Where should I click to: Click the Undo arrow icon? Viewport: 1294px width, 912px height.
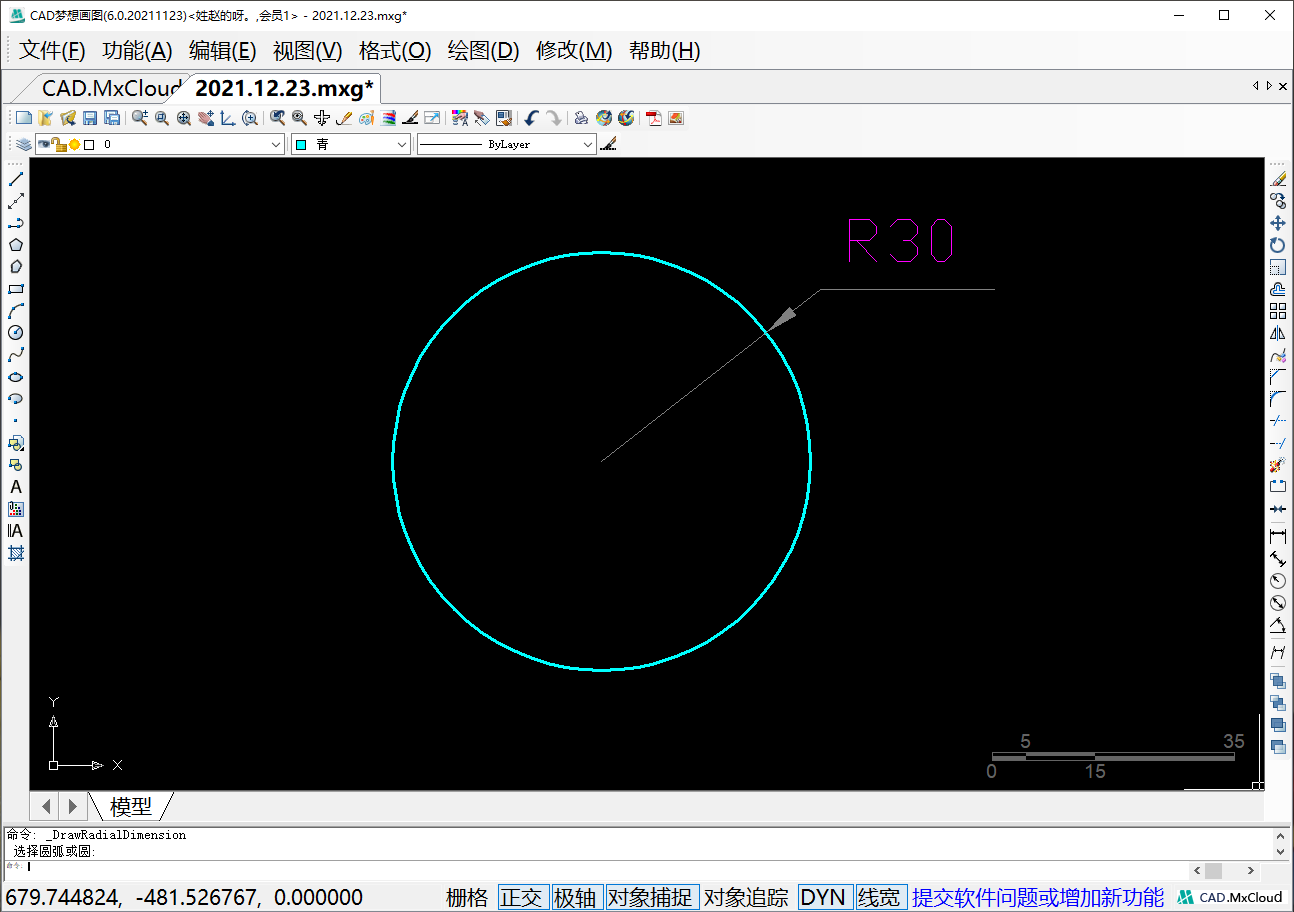point(531,118)
